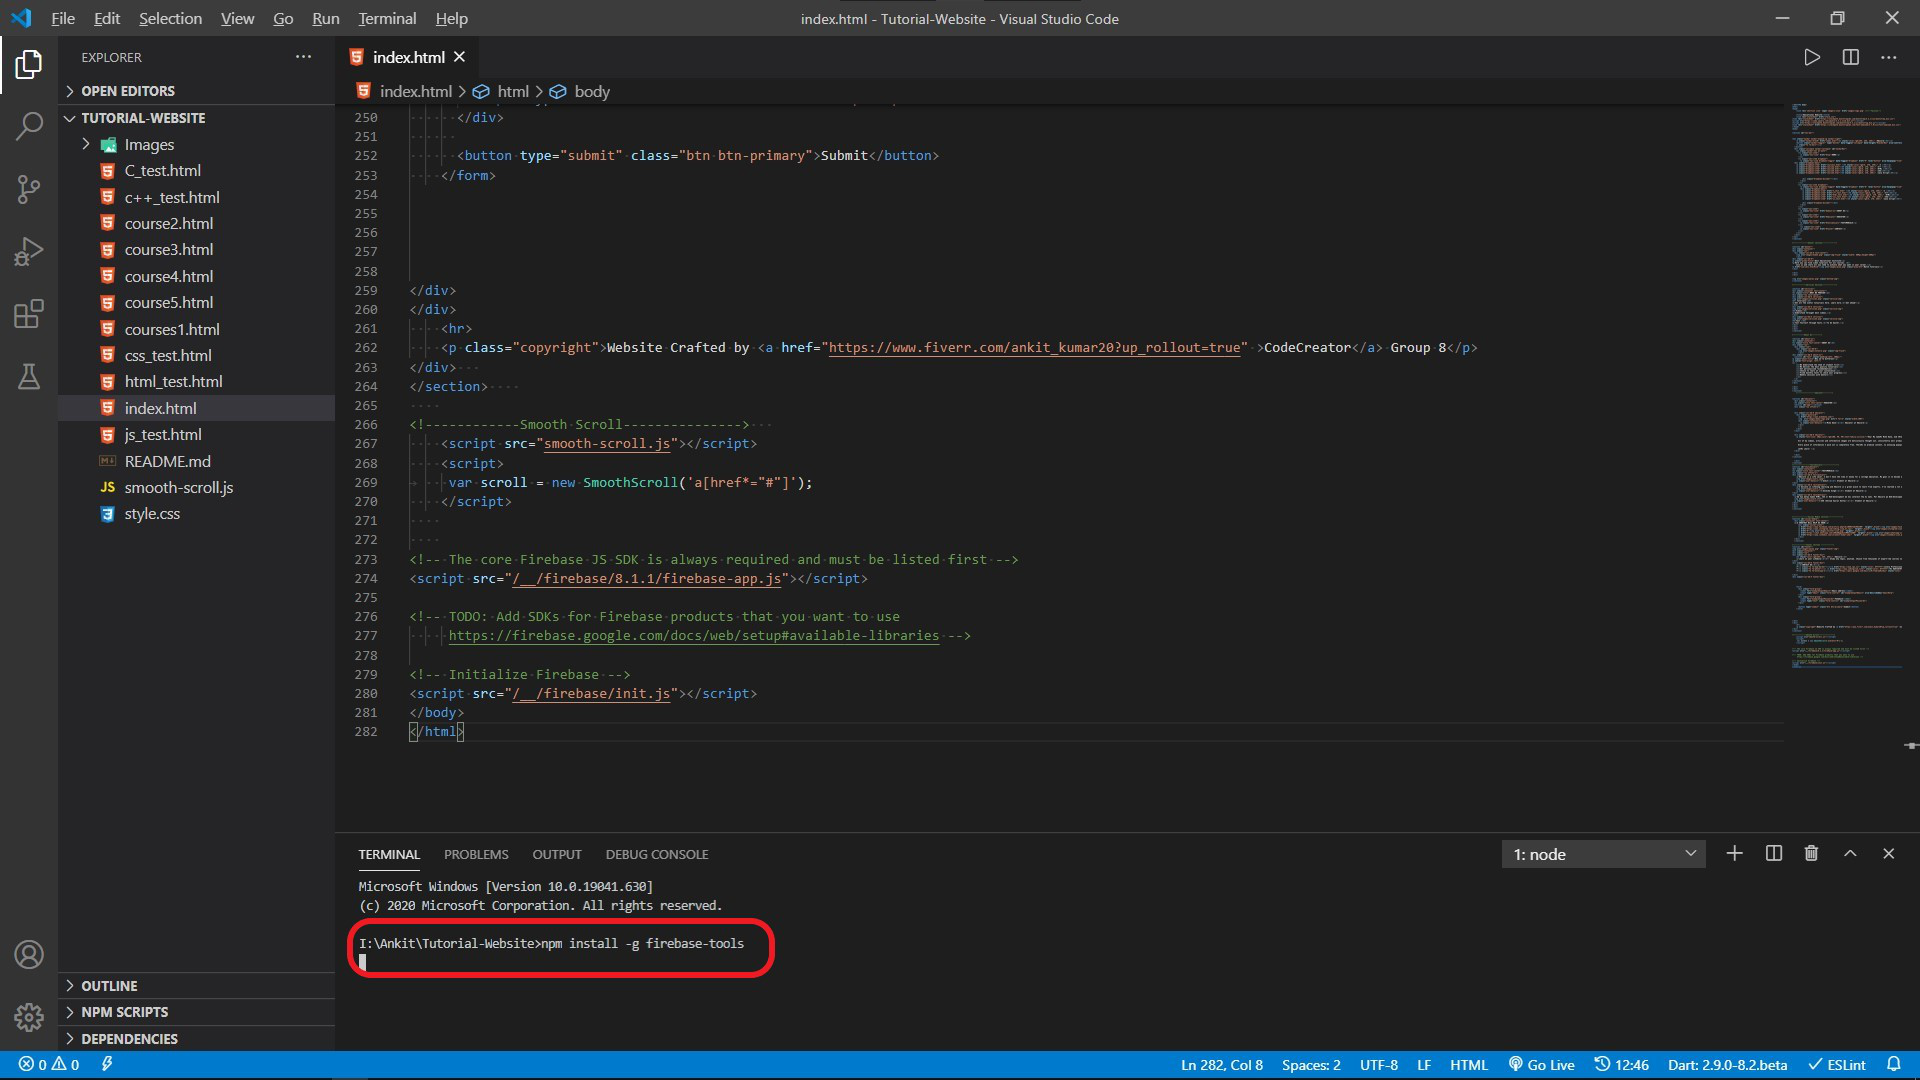
Task: Click the Run Code play icon
Action: click(x=1811, y=58)
